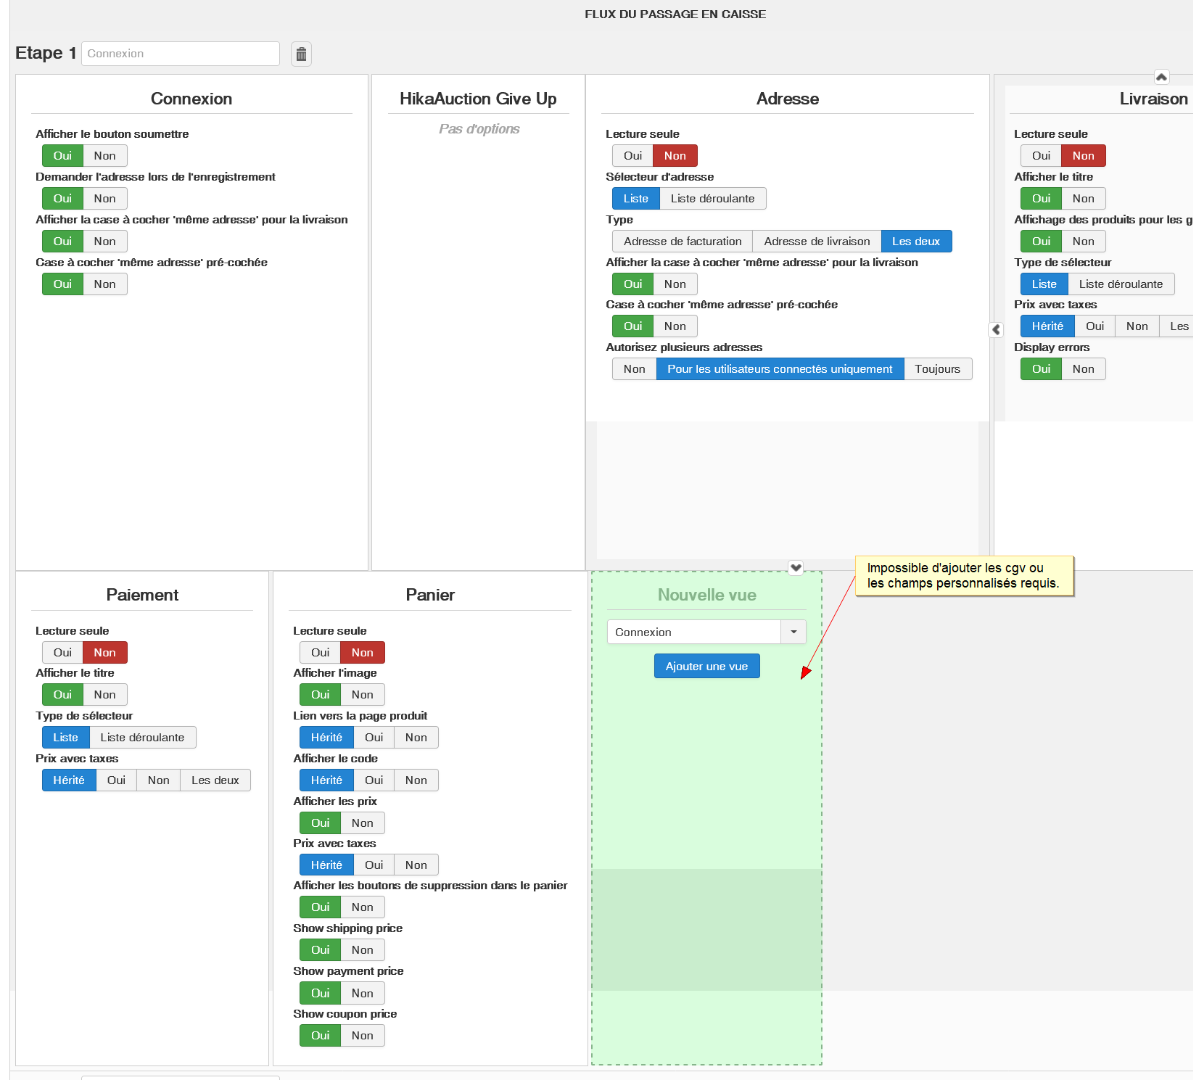Choose "Adresse de facturation" as Adresse type
Viewport: 1193px width, 1080px height.
[x=682, y=241]
